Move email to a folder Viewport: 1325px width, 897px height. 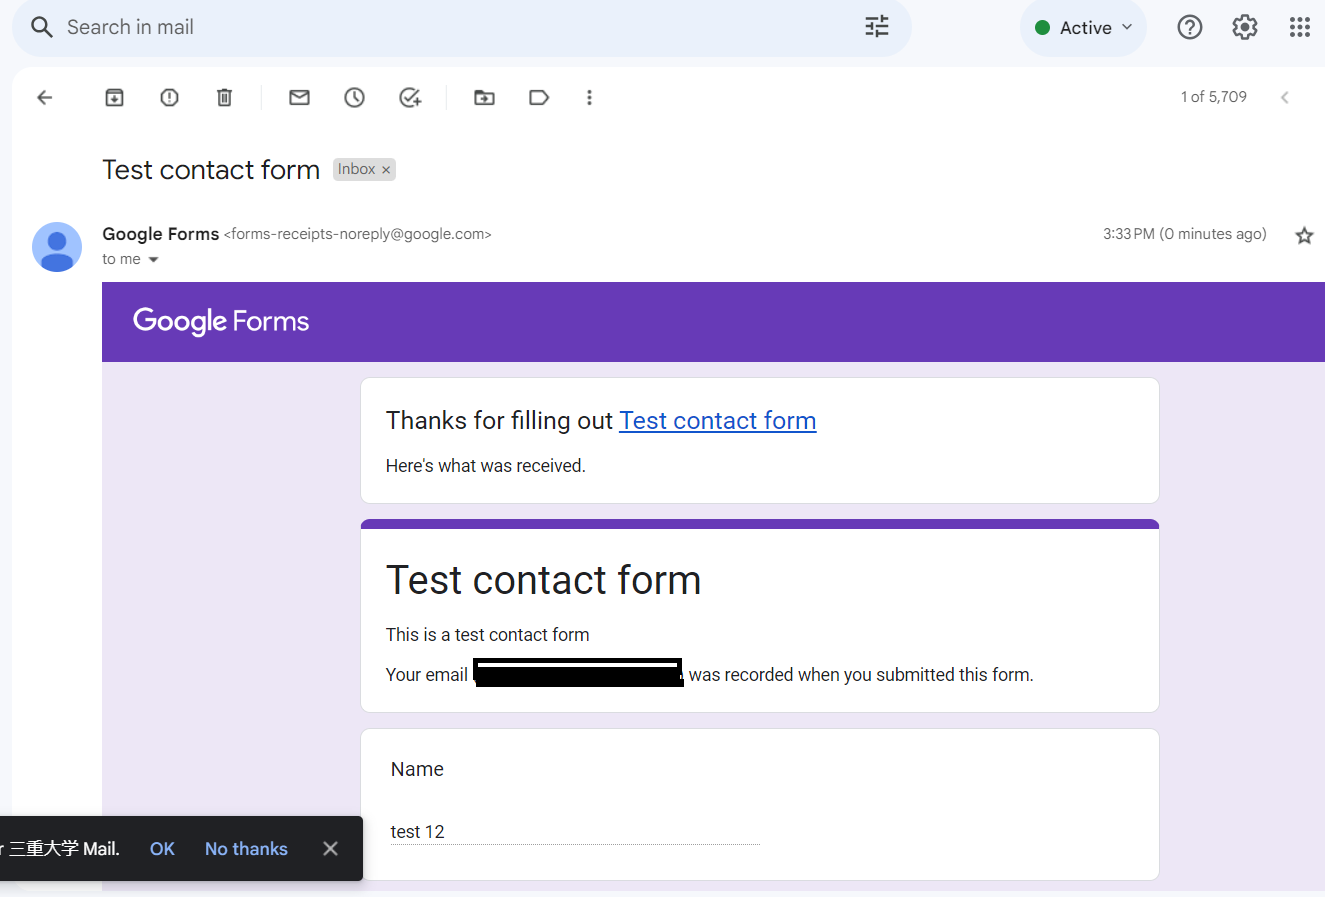coord(485,97)
